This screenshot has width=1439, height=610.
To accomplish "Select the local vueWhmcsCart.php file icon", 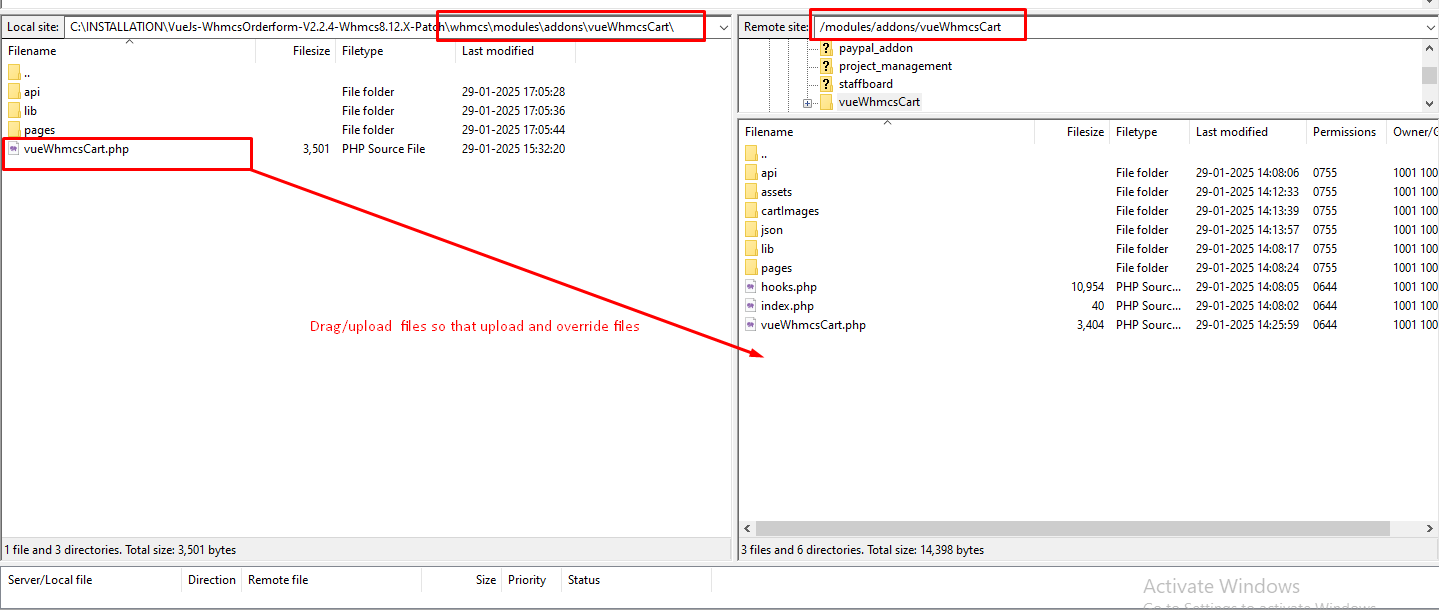I will click(14, 149).
